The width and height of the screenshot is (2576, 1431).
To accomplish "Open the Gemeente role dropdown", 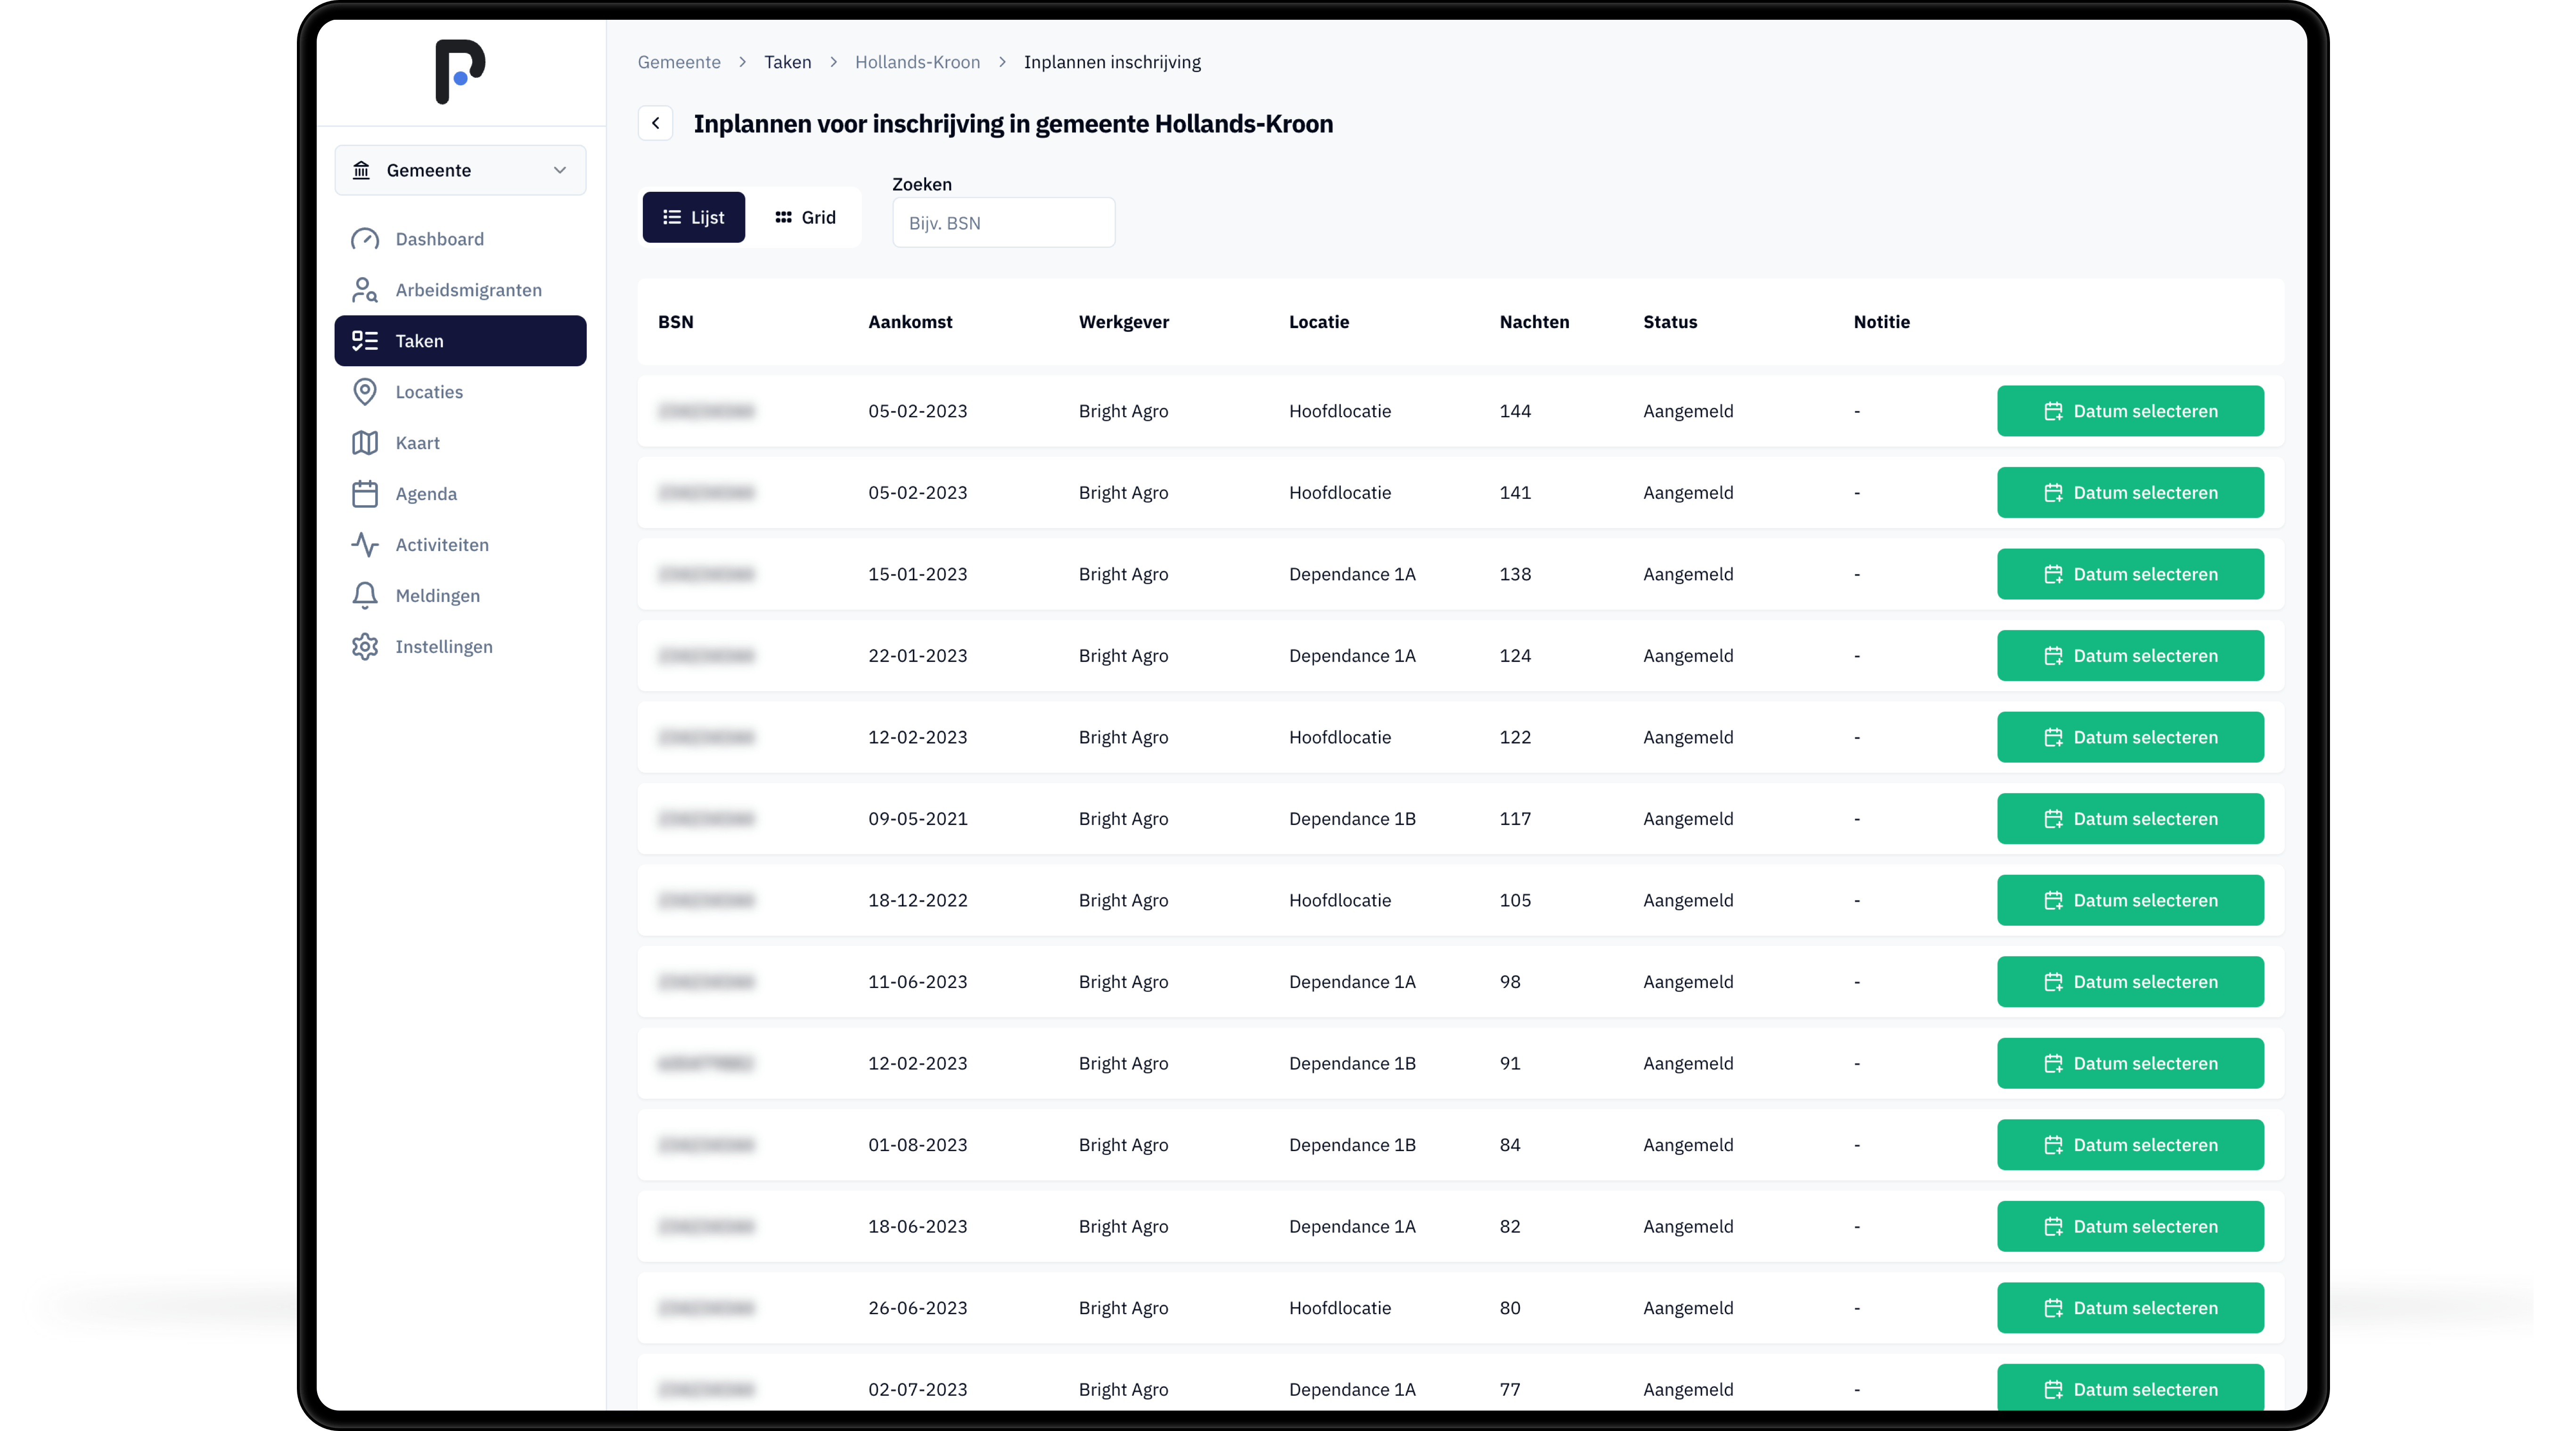I will point(460,170).
